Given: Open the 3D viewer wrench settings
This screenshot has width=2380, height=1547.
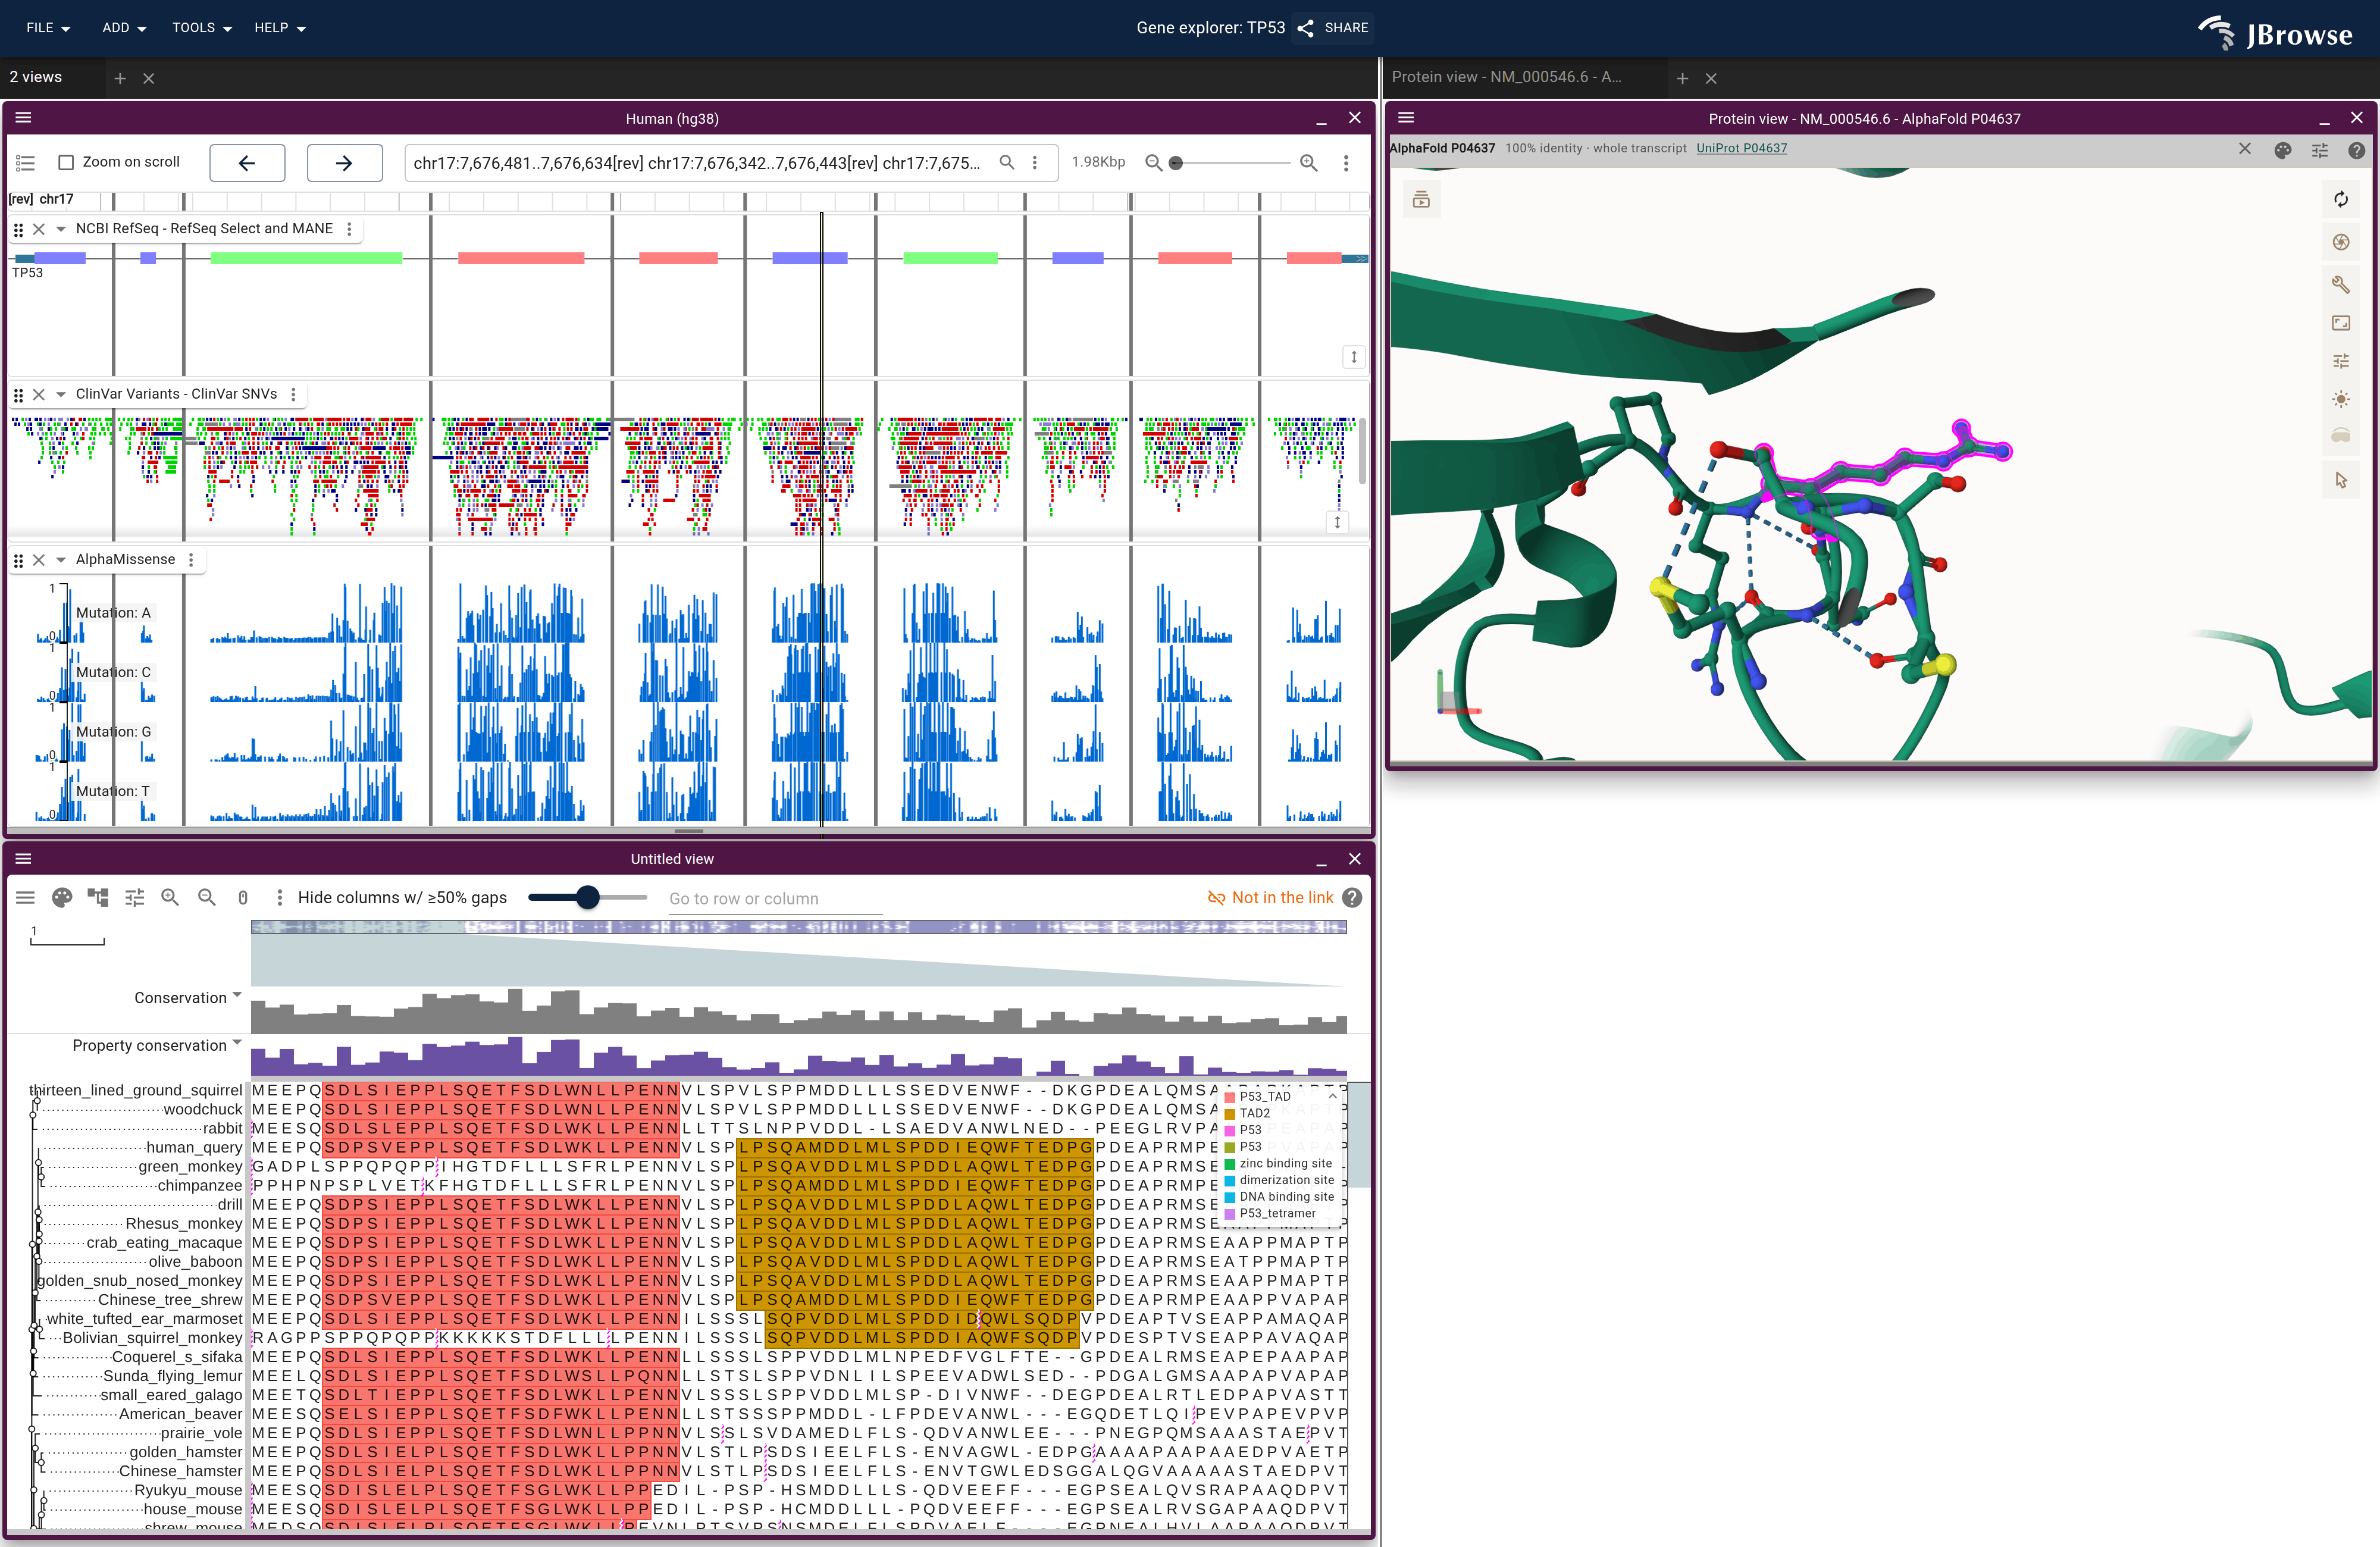Looking at the screenshot, I should pyautogui.click(x=2341, y=284).
